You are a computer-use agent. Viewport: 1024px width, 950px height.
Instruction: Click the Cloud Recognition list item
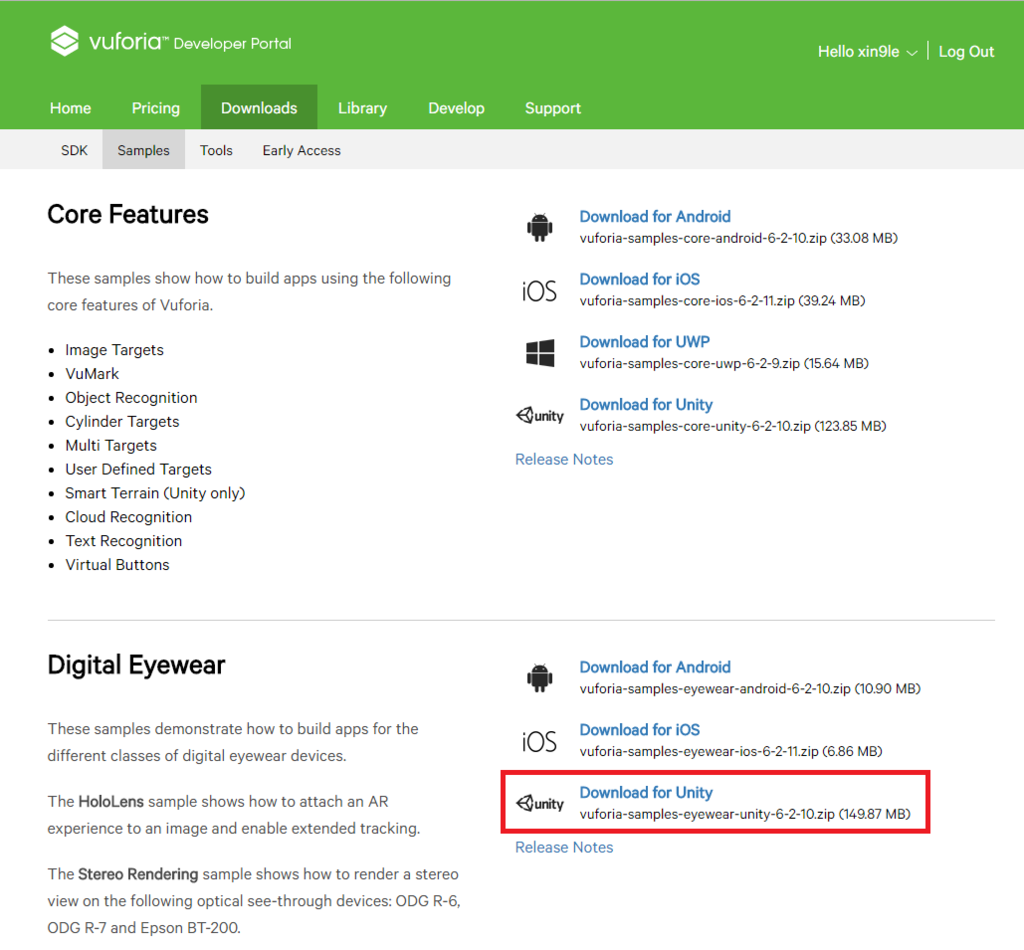(129, 517)
